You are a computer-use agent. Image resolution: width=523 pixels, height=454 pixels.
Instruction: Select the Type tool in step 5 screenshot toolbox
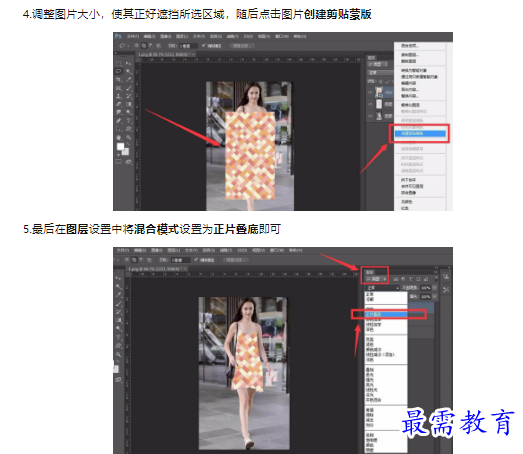pyautogui.click(x=118, y=337)
